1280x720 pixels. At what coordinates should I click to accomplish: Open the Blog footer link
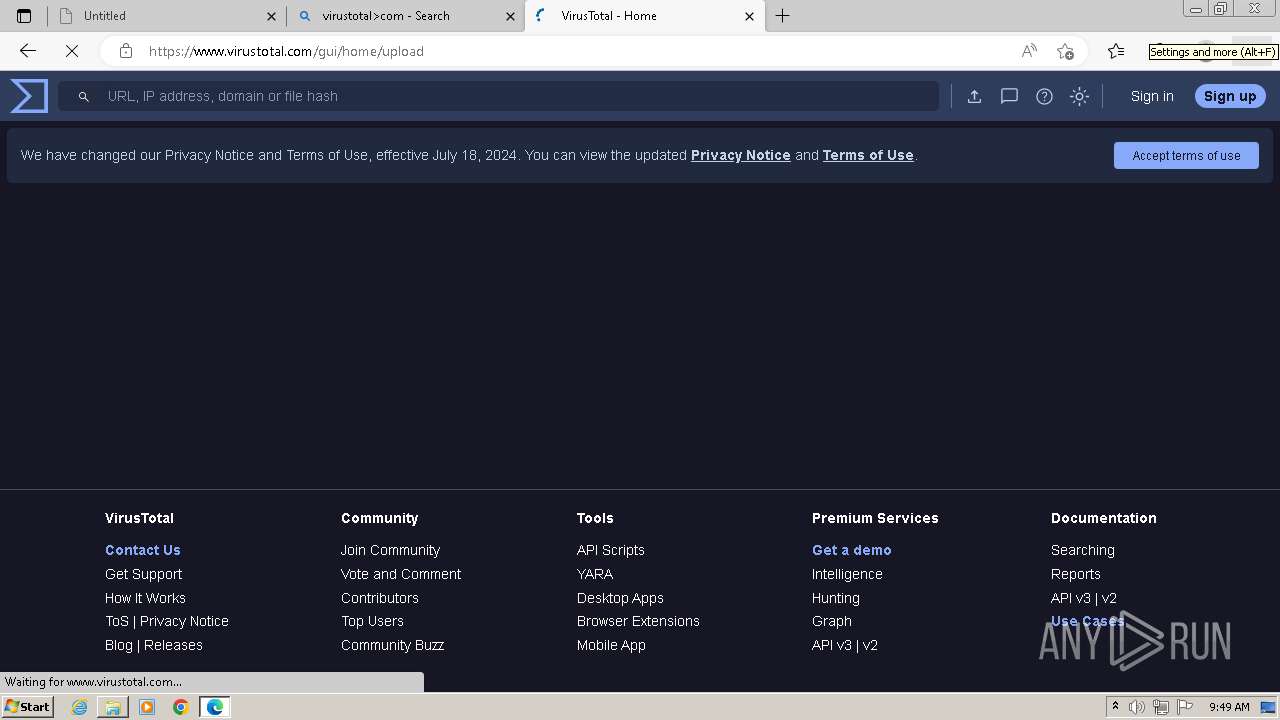119,645
